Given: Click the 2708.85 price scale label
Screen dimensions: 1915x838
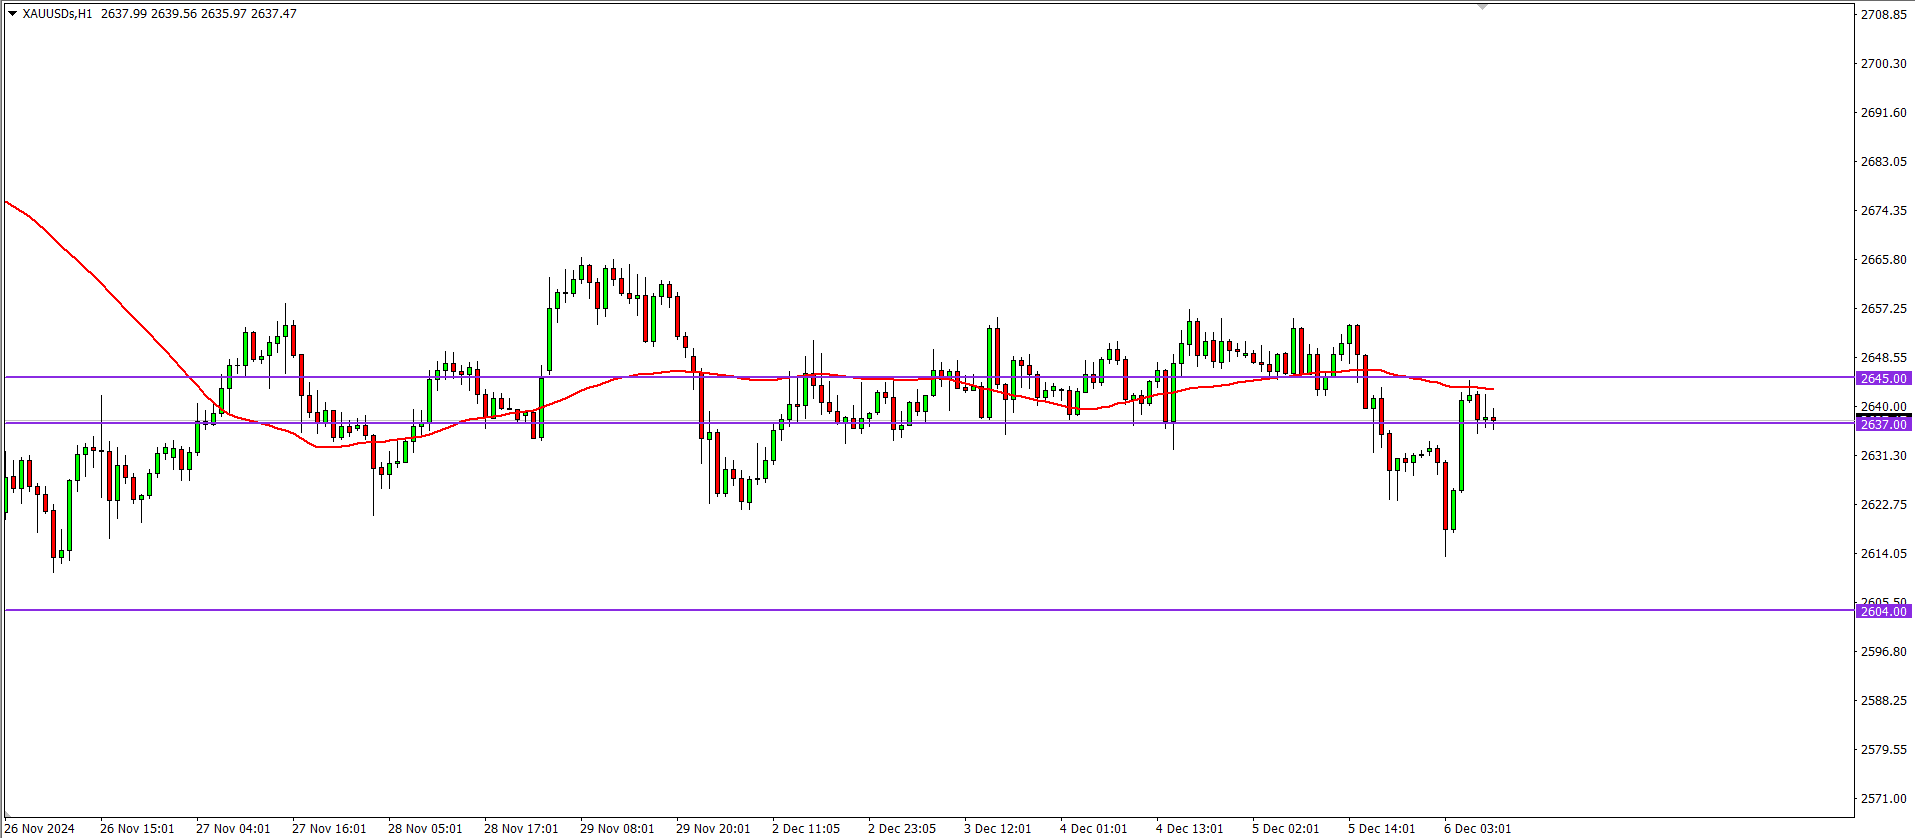Looking at the screenshot, I should pyautogui.click(x=1883, y=14).
